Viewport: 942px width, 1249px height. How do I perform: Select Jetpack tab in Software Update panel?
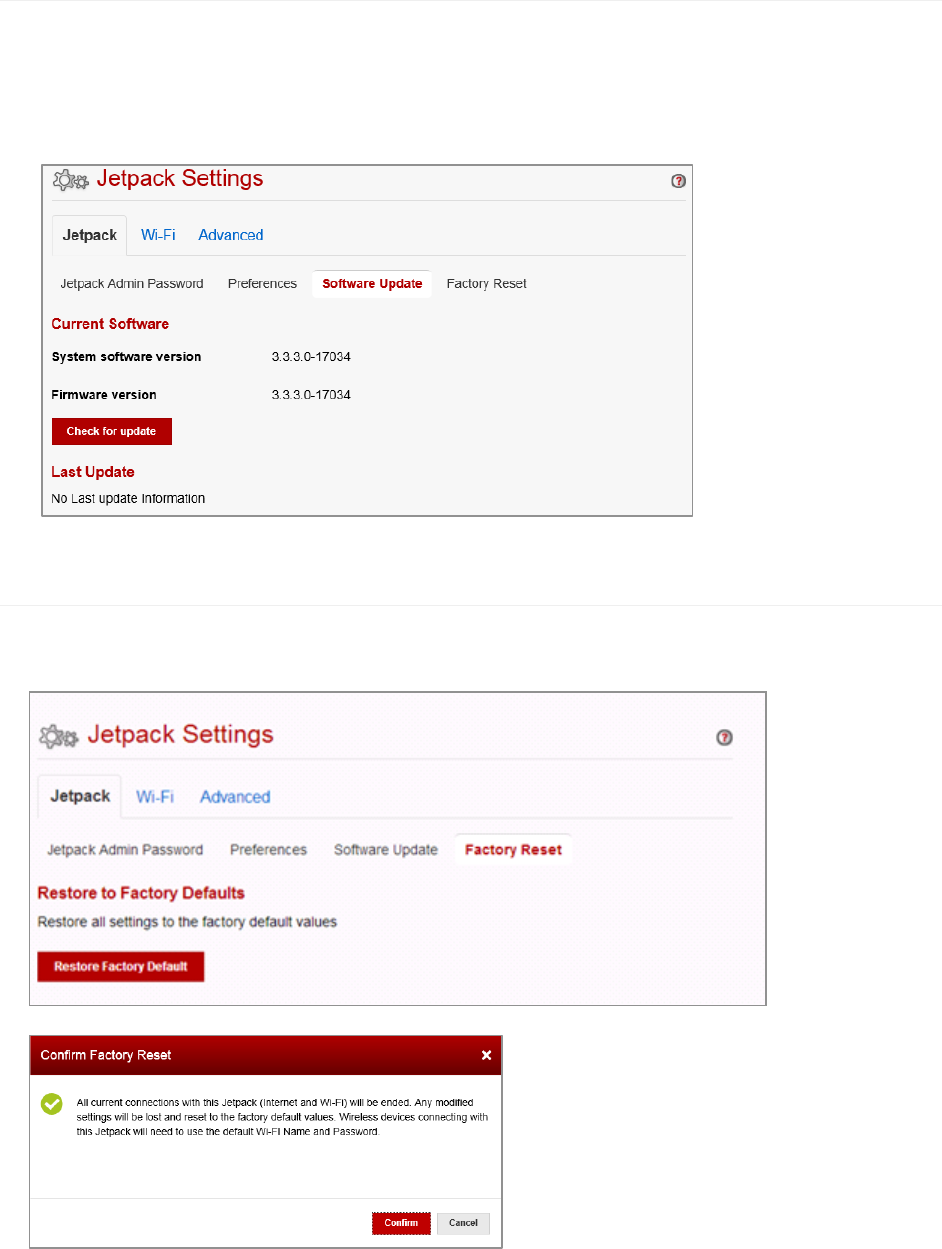(x=89, y=235)
